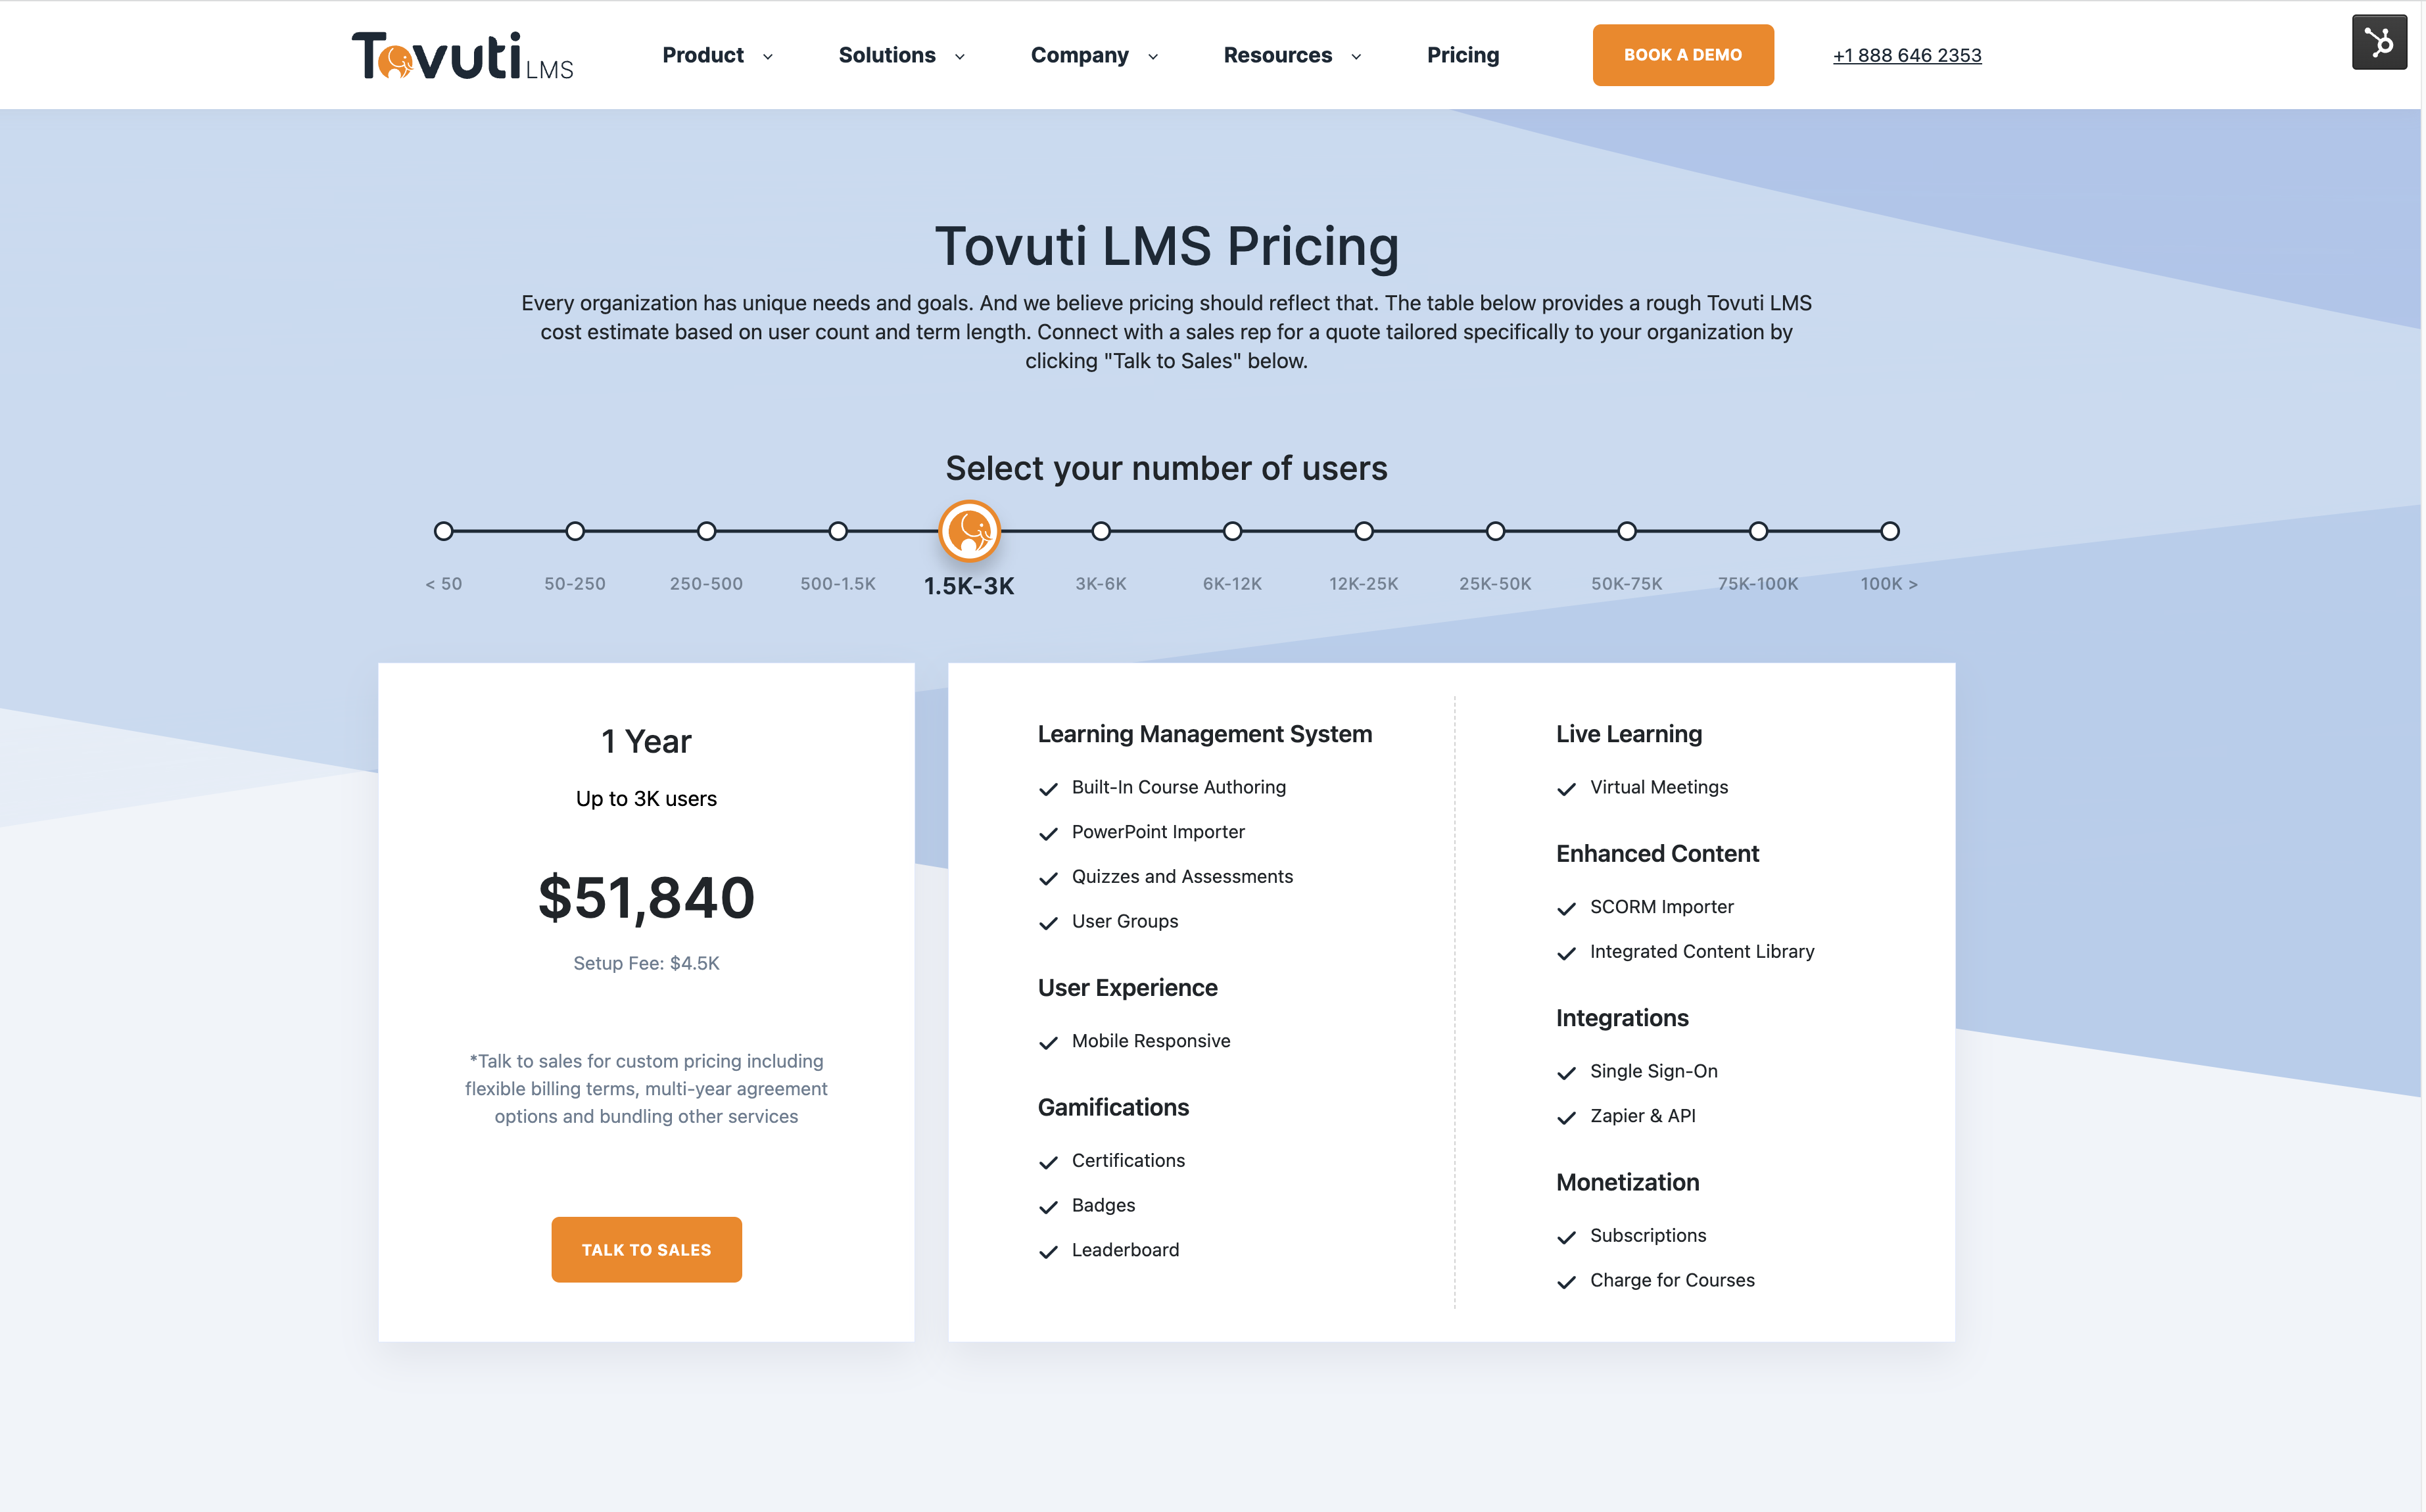The image size is (2426, 1512).
Task: Click the Company navigation menu item
Action: click(1078, 54)
